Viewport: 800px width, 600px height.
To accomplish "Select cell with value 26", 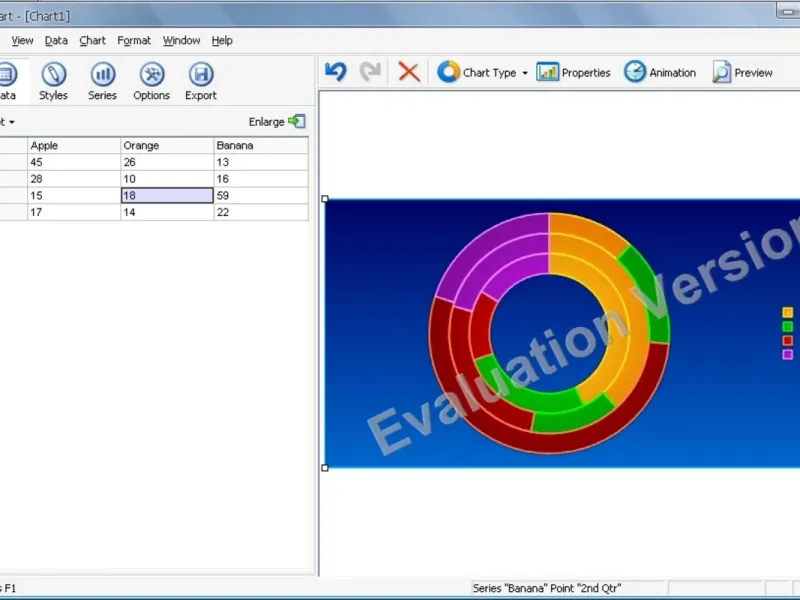I will click(x=167, y=162).
